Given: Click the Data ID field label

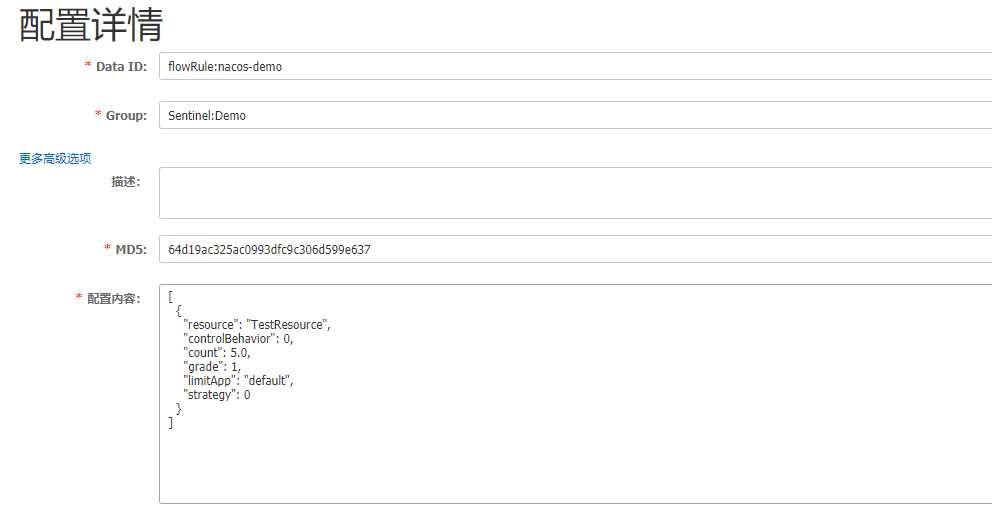Looking at the screenshot, I should coord(121,67).
